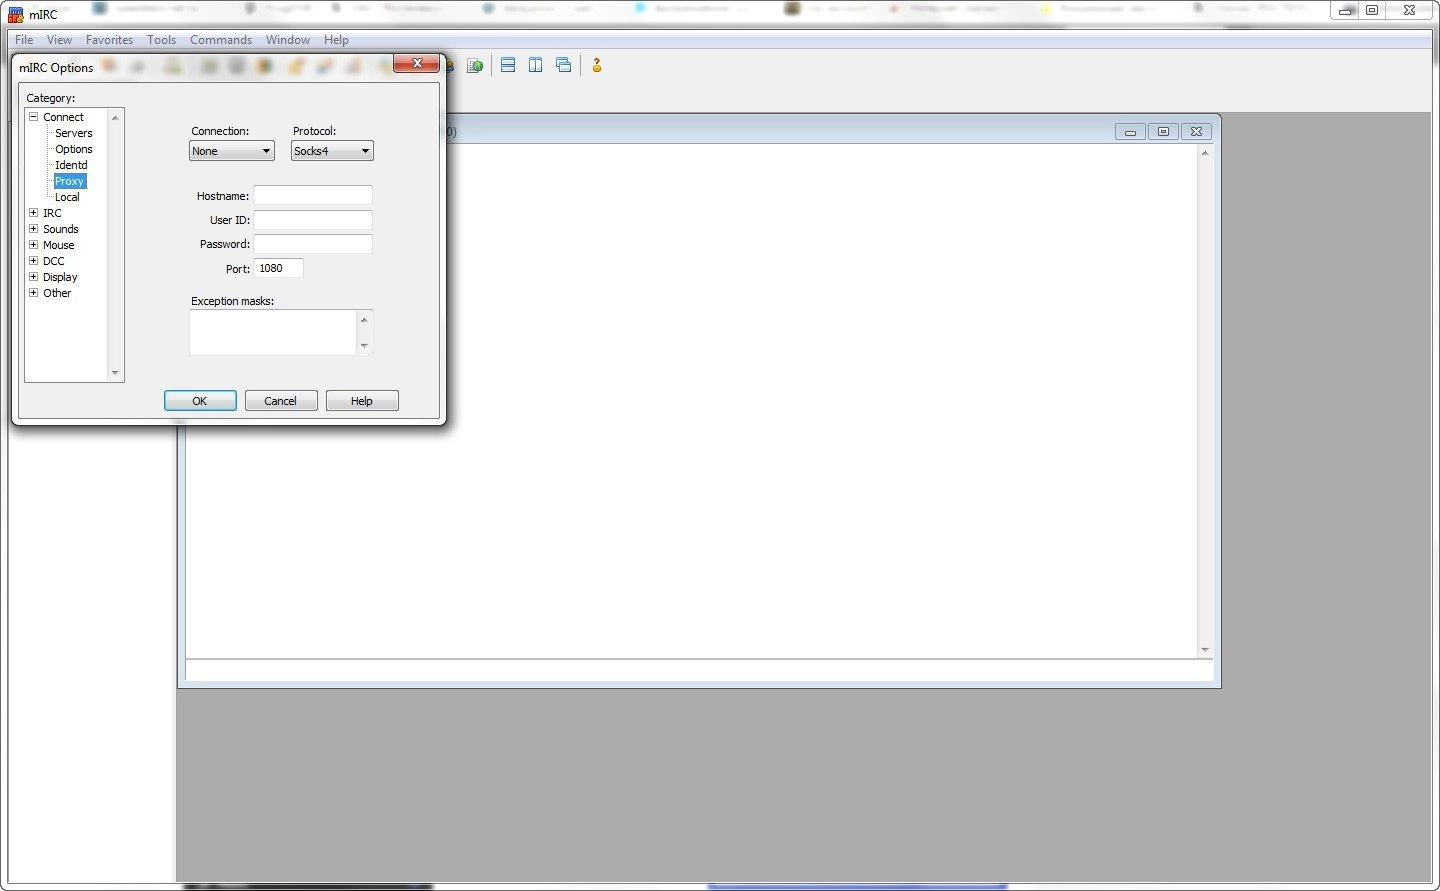Select the Connect category label

(x=63, y=117)
